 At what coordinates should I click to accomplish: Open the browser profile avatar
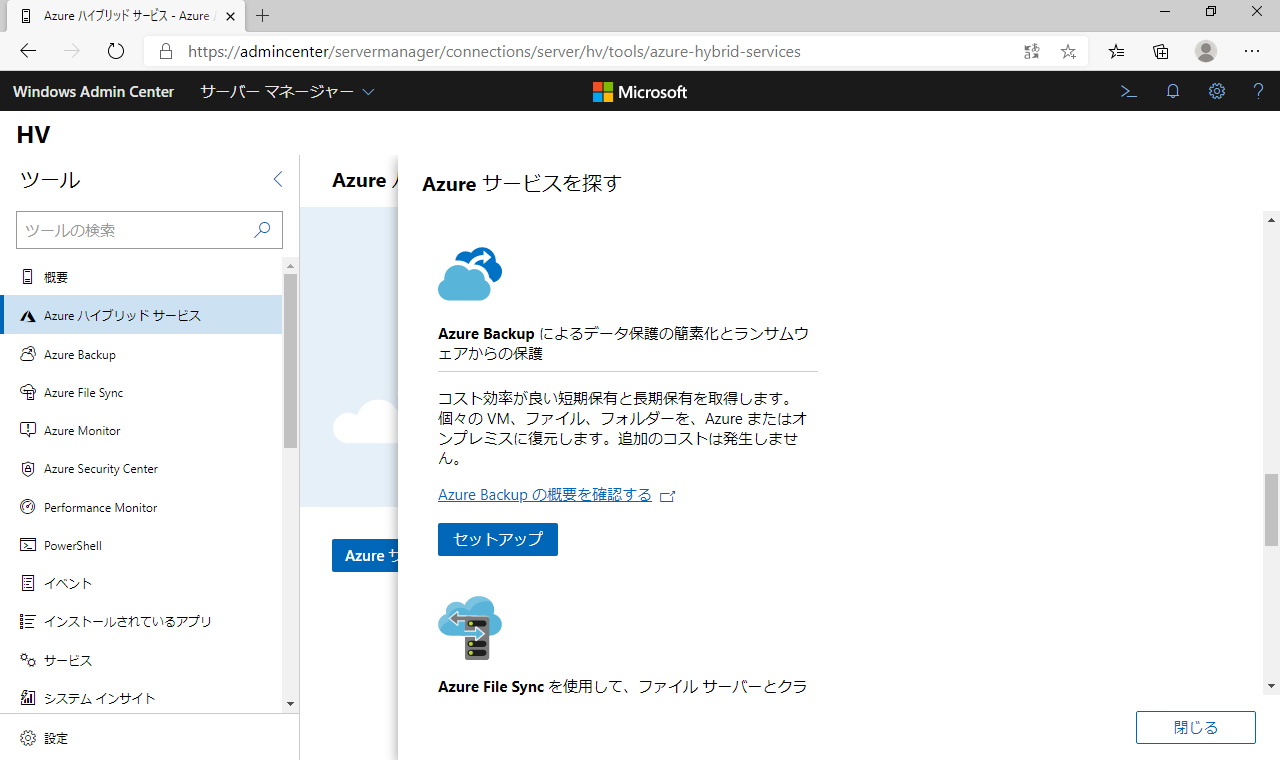click(1206, 51)
